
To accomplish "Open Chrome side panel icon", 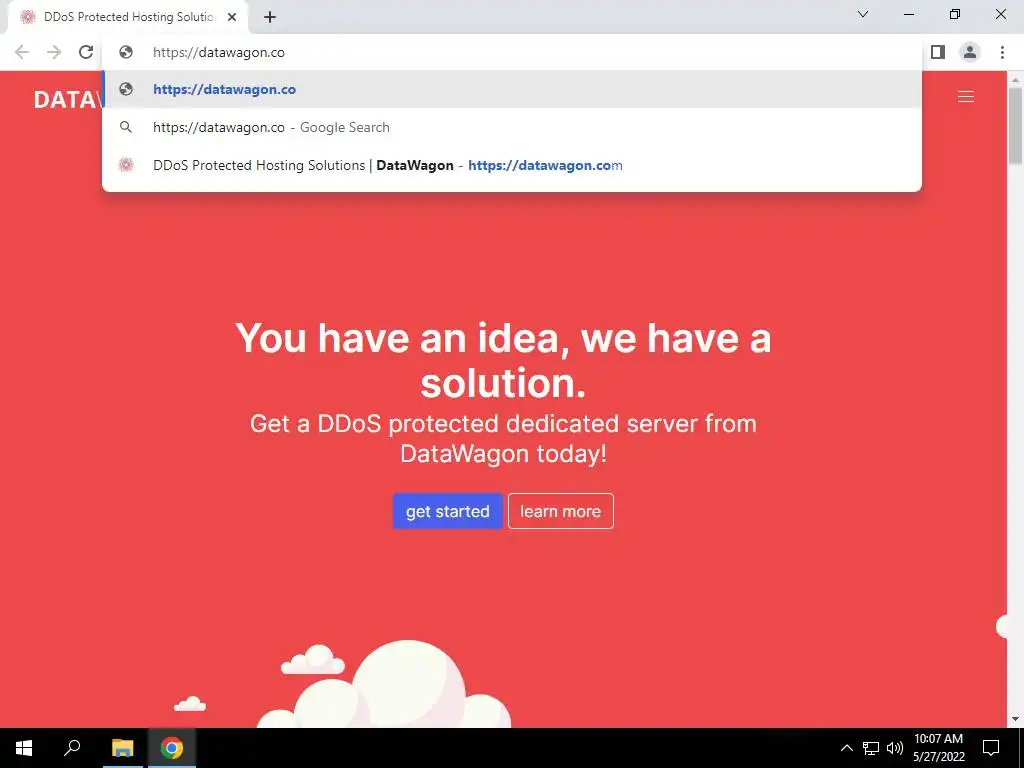I will tap(938, 52).
